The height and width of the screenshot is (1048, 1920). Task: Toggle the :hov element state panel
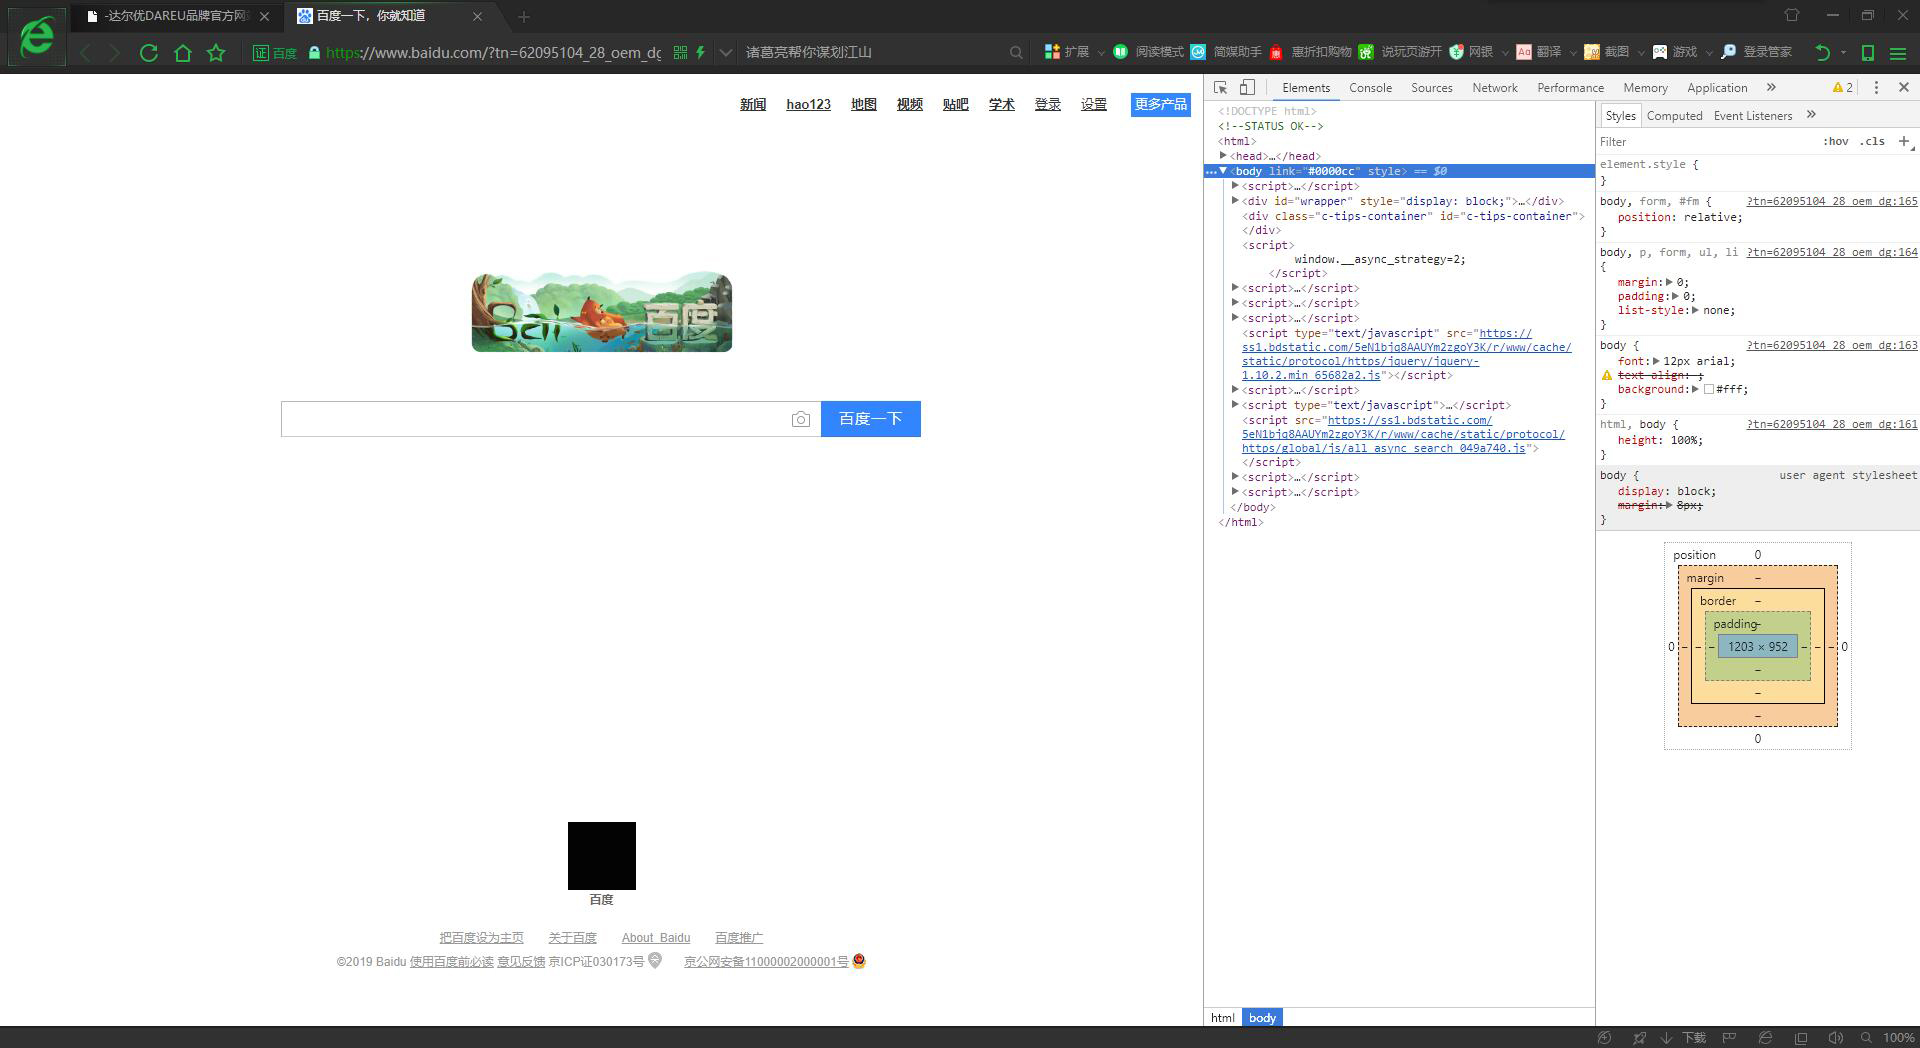[1835, 142]
